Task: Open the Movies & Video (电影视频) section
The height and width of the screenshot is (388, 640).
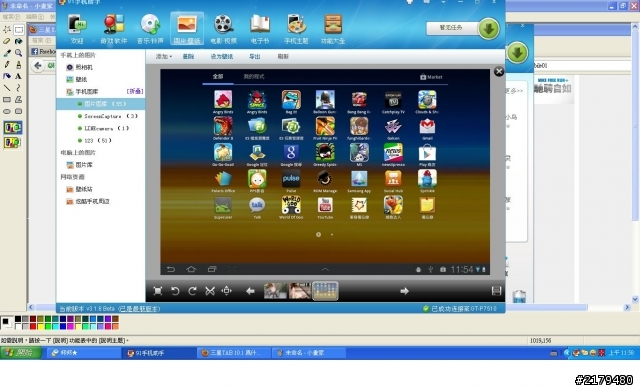Action: pyautogui.click(x=223, y=29)
